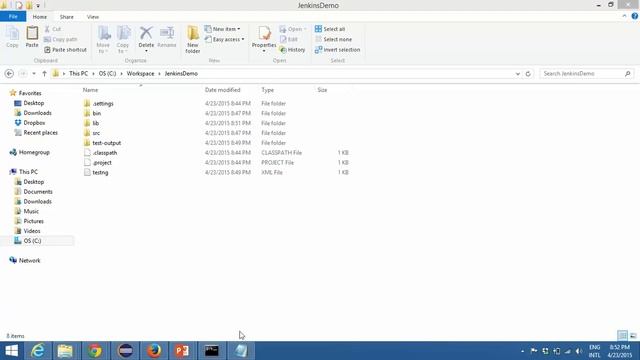Click Select all
The width and height of the screenshot is (640, 360).
coord(330,29)
